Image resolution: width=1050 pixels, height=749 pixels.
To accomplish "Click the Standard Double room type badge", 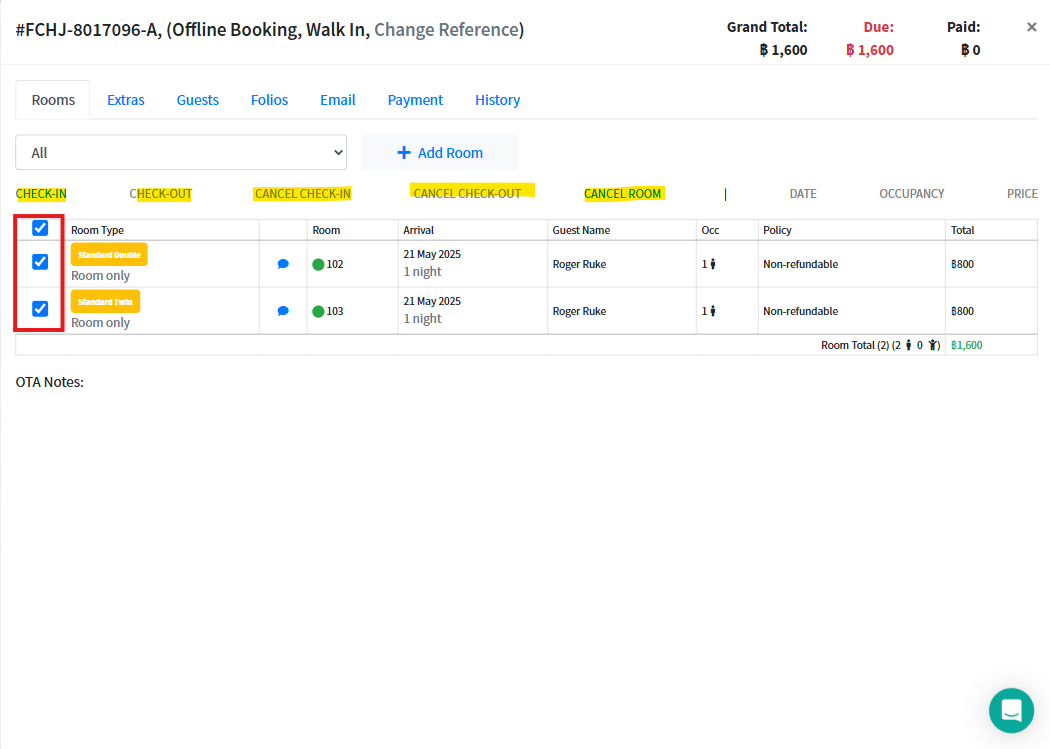I will 109,255.
